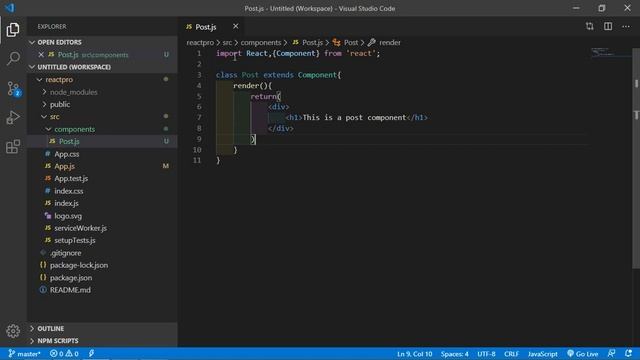Close the Post.js editor tab

click(236, 26)
